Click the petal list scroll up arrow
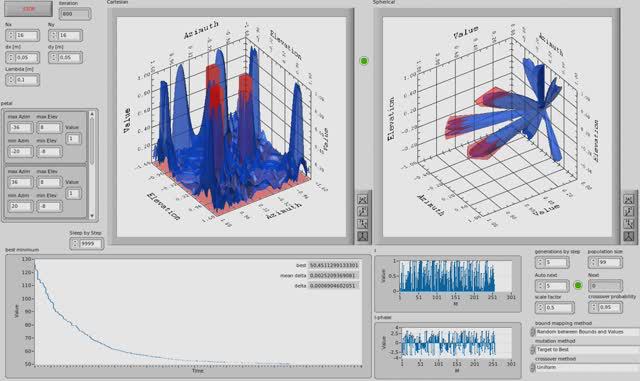 click(x=92, y=114)
